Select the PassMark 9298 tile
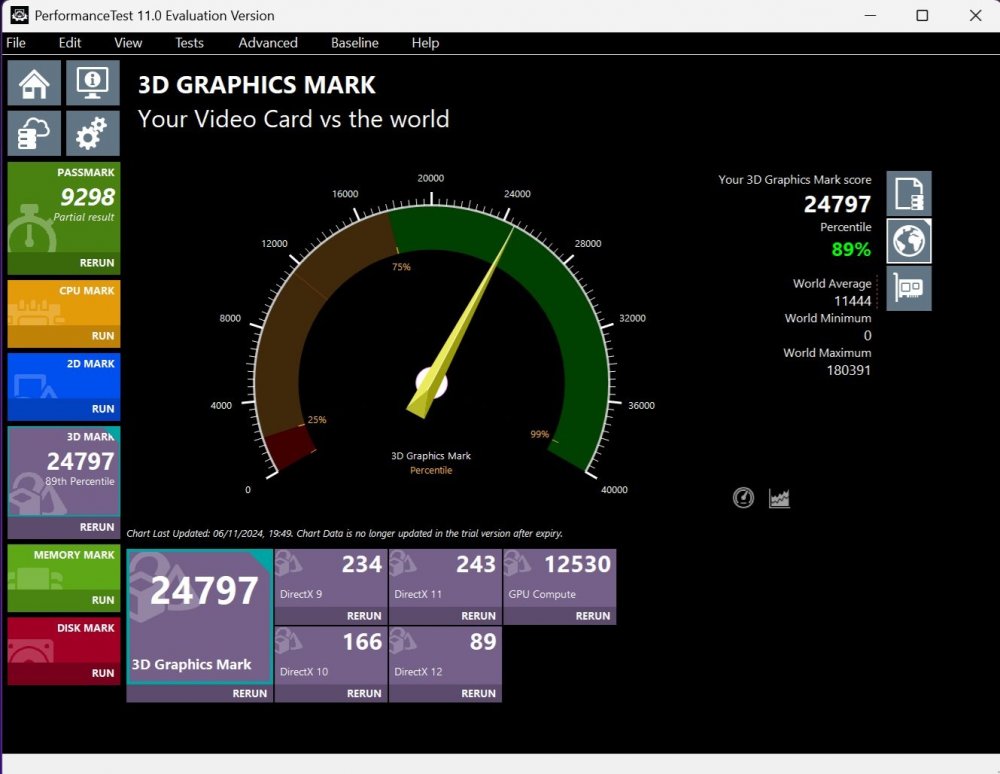This screenshot has height=774, width=1000. coord(64,208)
